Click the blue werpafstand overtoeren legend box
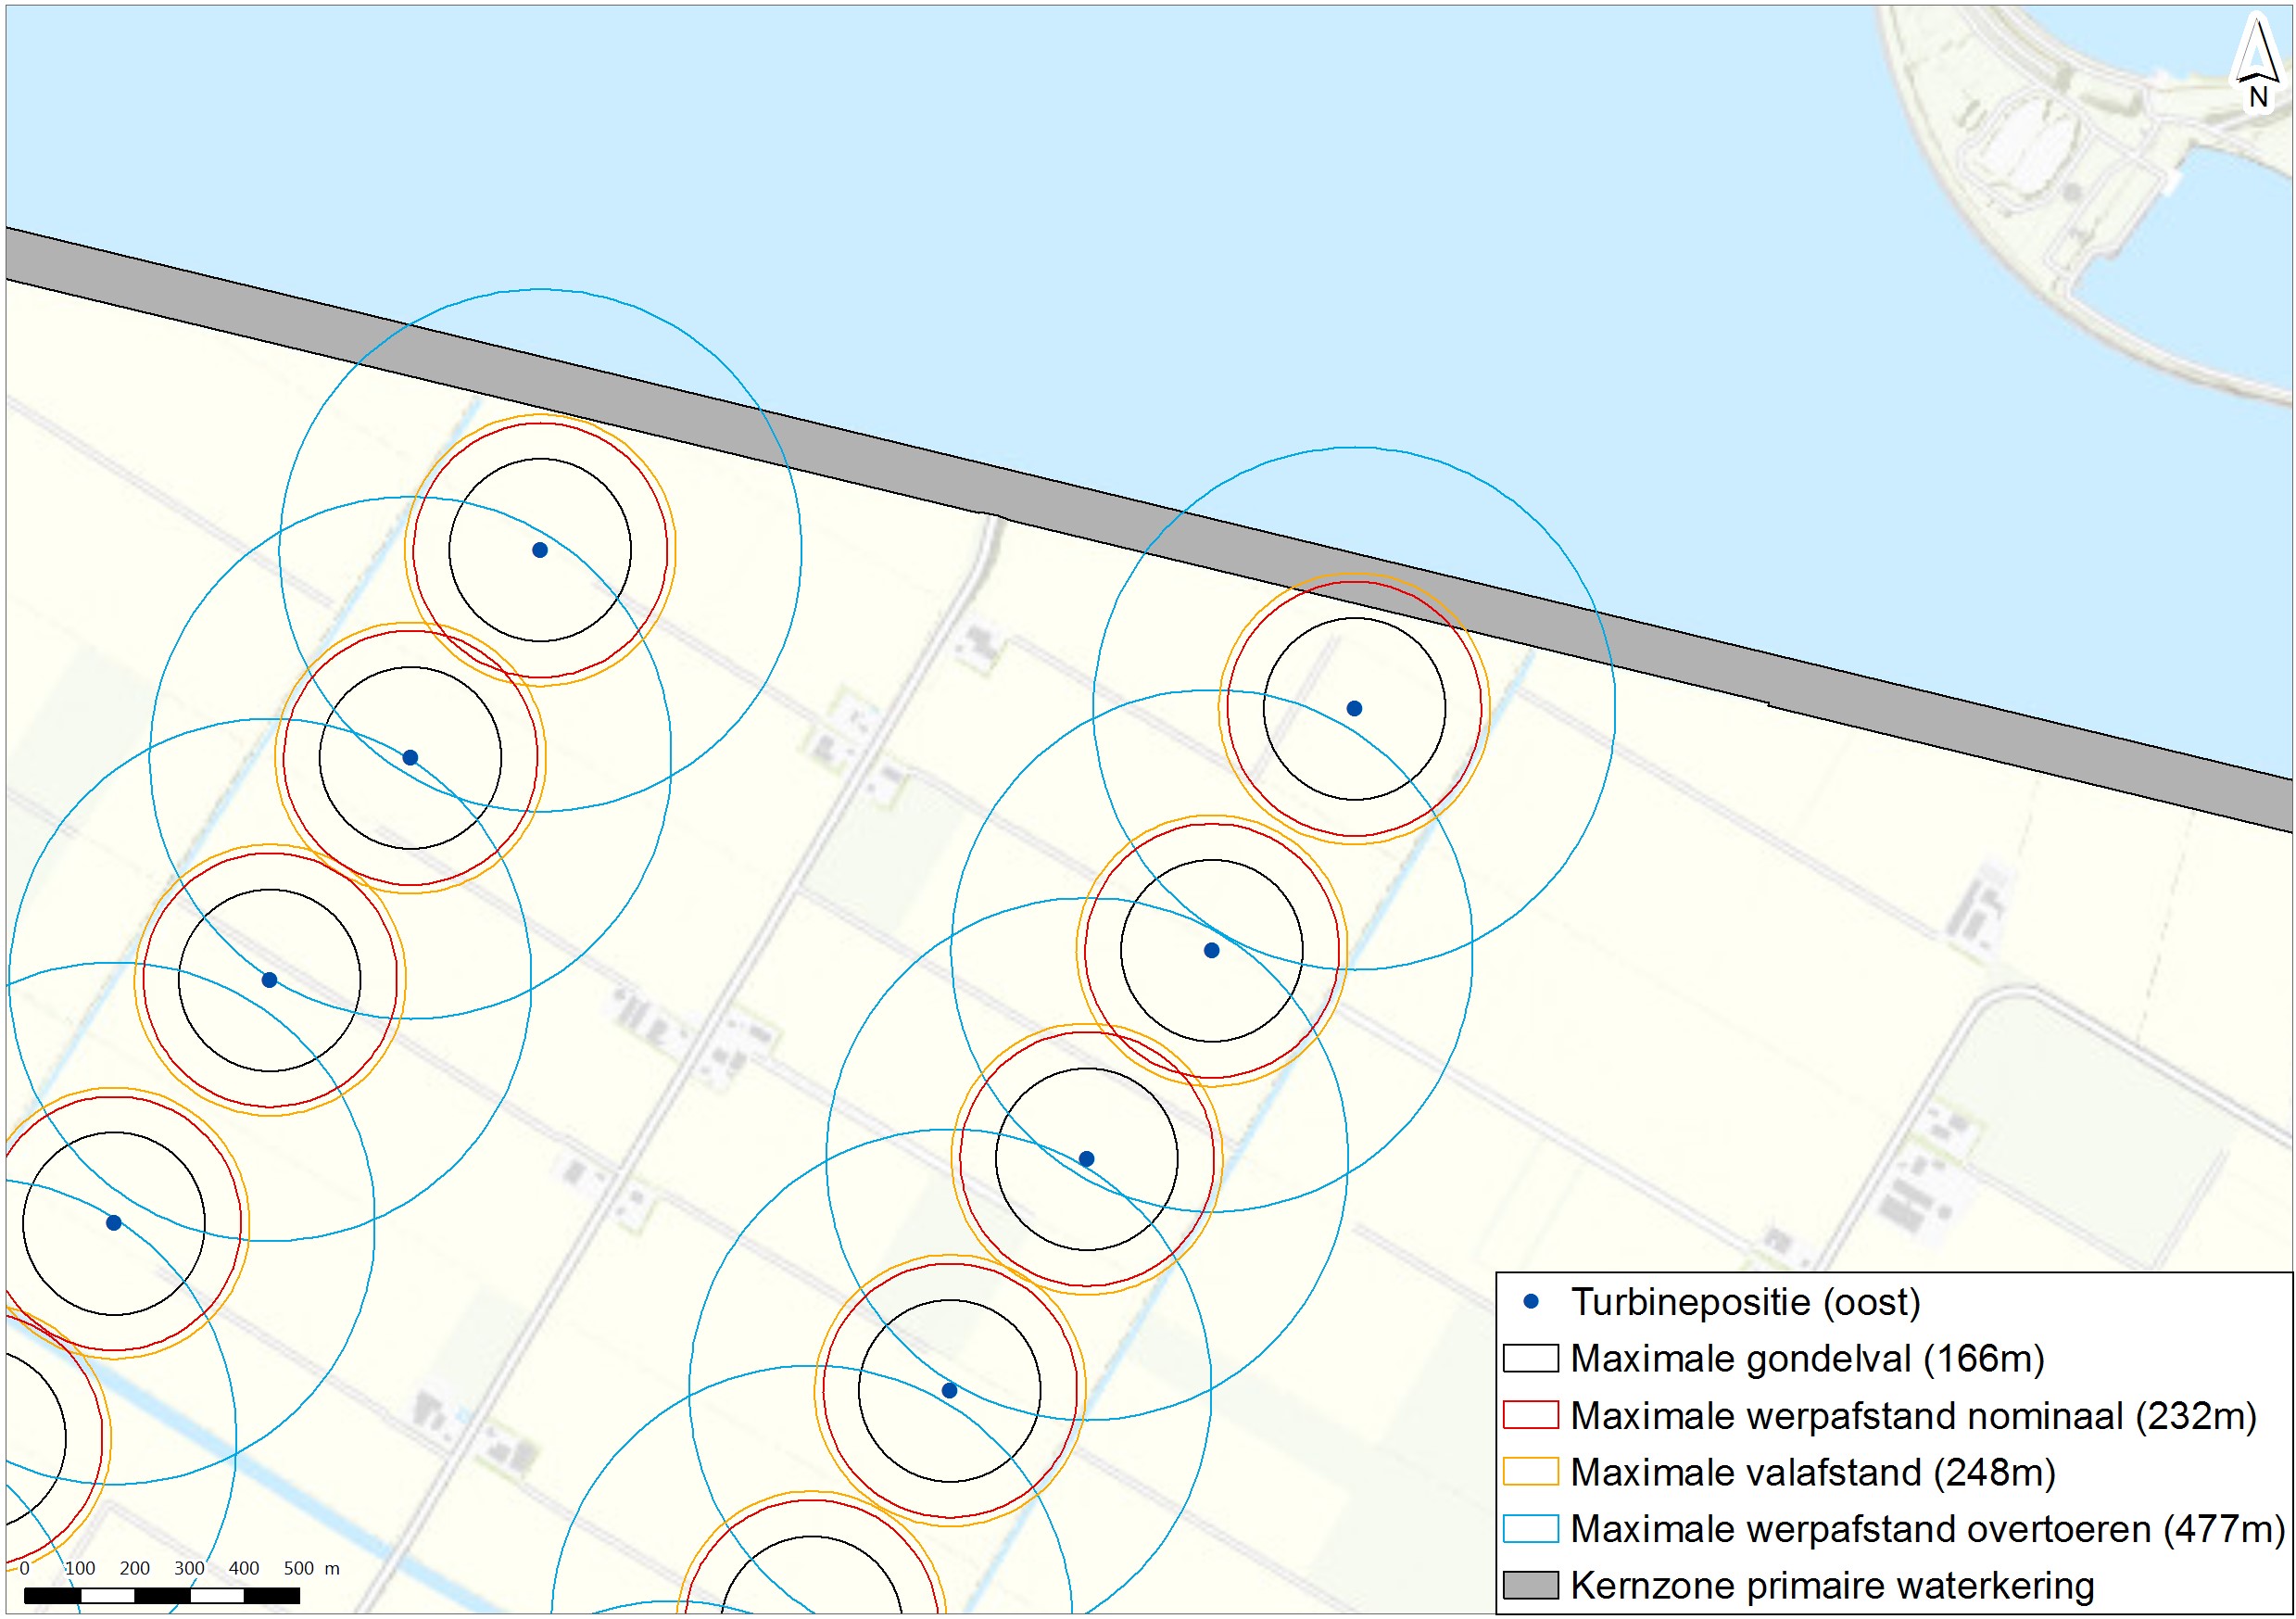The width and height of the screenshot is (2296, 1619). click(1530, 1529)
